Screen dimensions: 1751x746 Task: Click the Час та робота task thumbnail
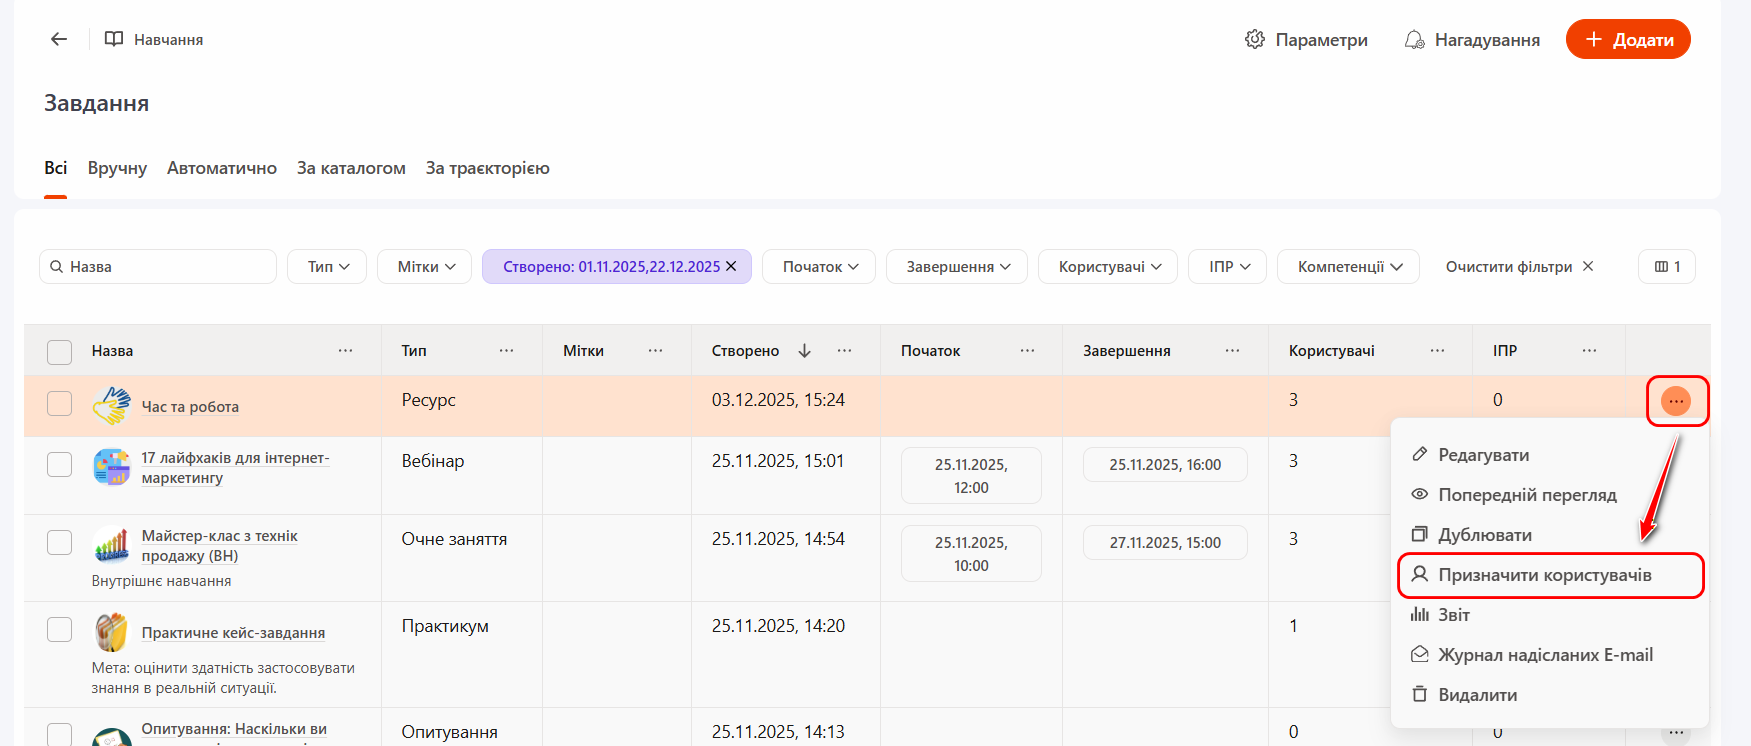(112, 406)
